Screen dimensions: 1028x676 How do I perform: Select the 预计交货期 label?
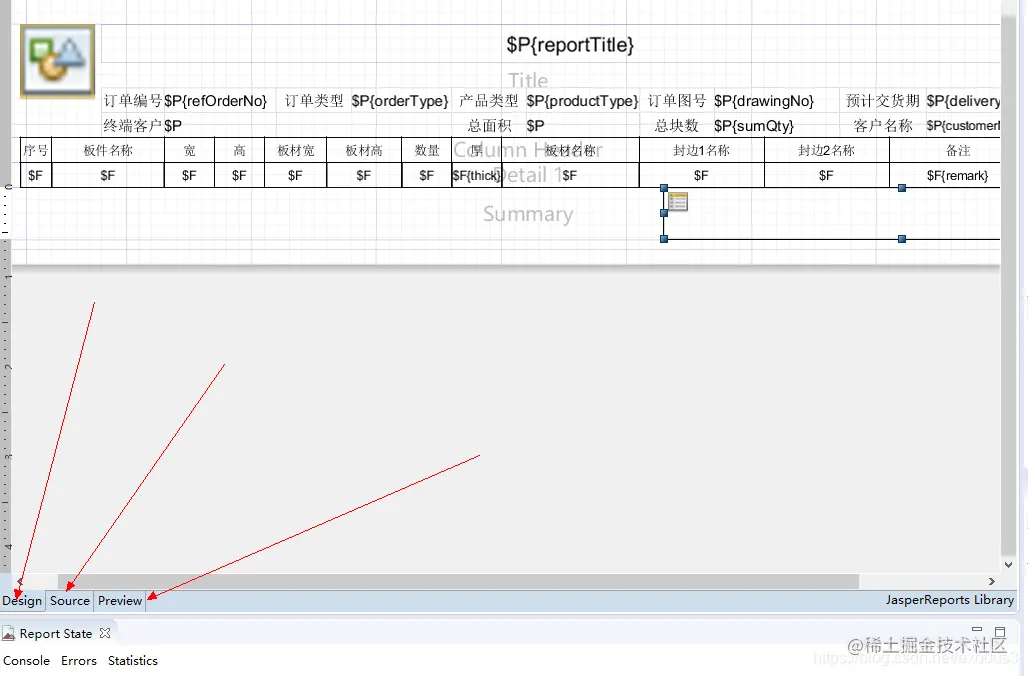tap(882, 101)
